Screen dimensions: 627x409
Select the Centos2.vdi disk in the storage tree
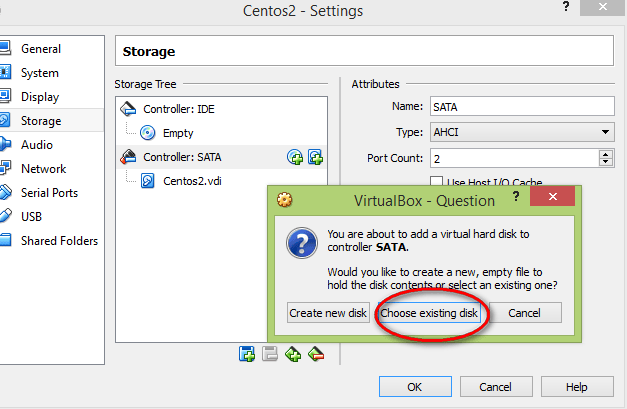pos(194,181)
